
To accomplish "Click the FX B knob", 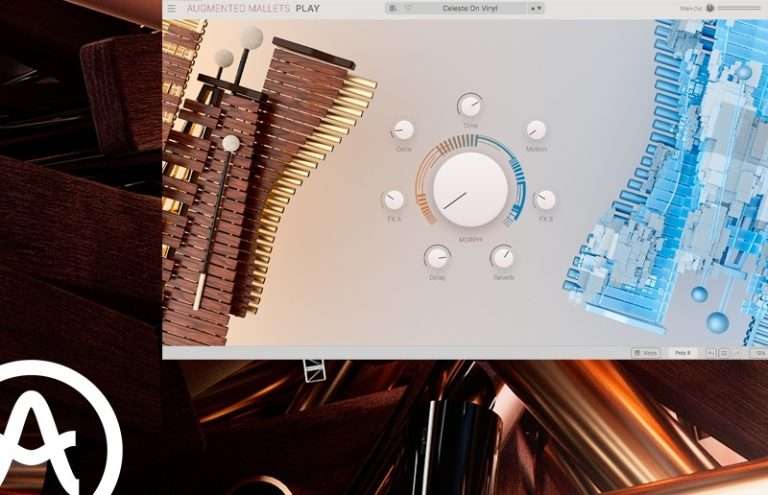I will coord(545,200).
